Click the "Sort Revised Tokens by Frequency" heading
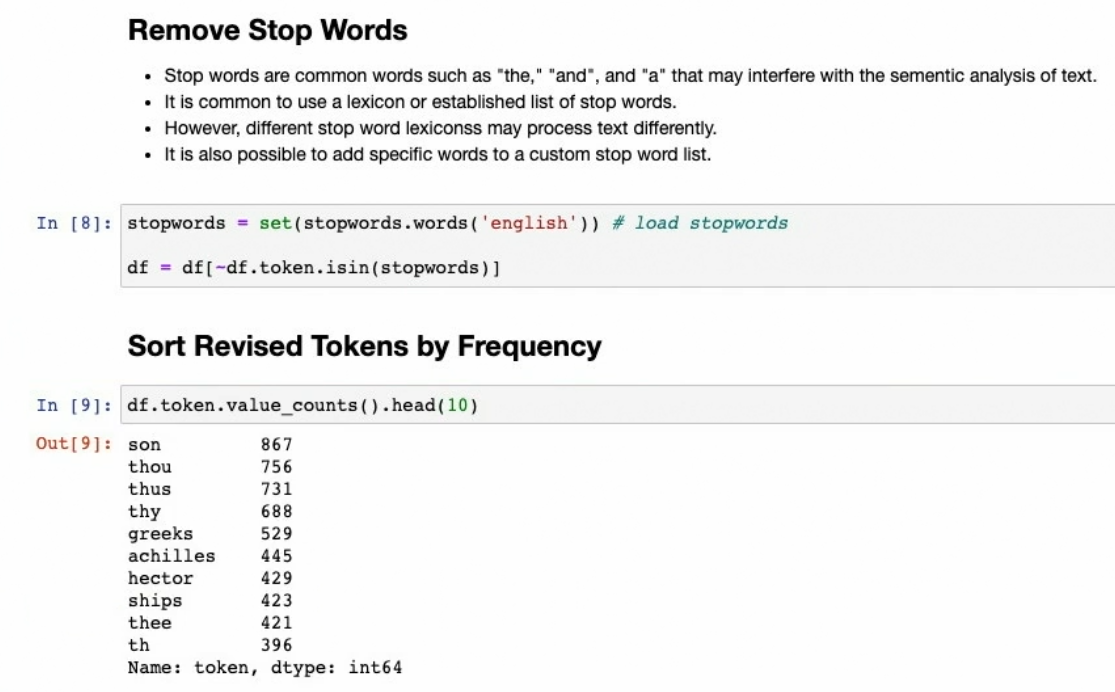Screen dimensions: 1115x692 coord(364,346)
